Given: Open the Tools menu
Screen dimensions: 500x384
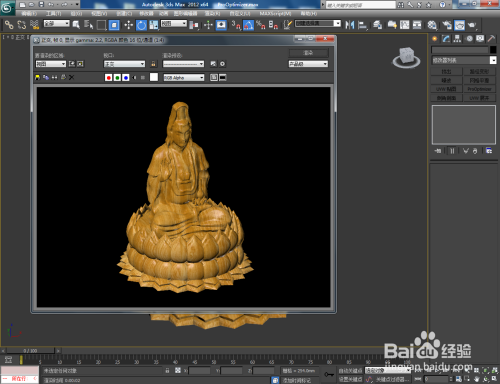Looking at the screenshot, I should coord(53,13).
